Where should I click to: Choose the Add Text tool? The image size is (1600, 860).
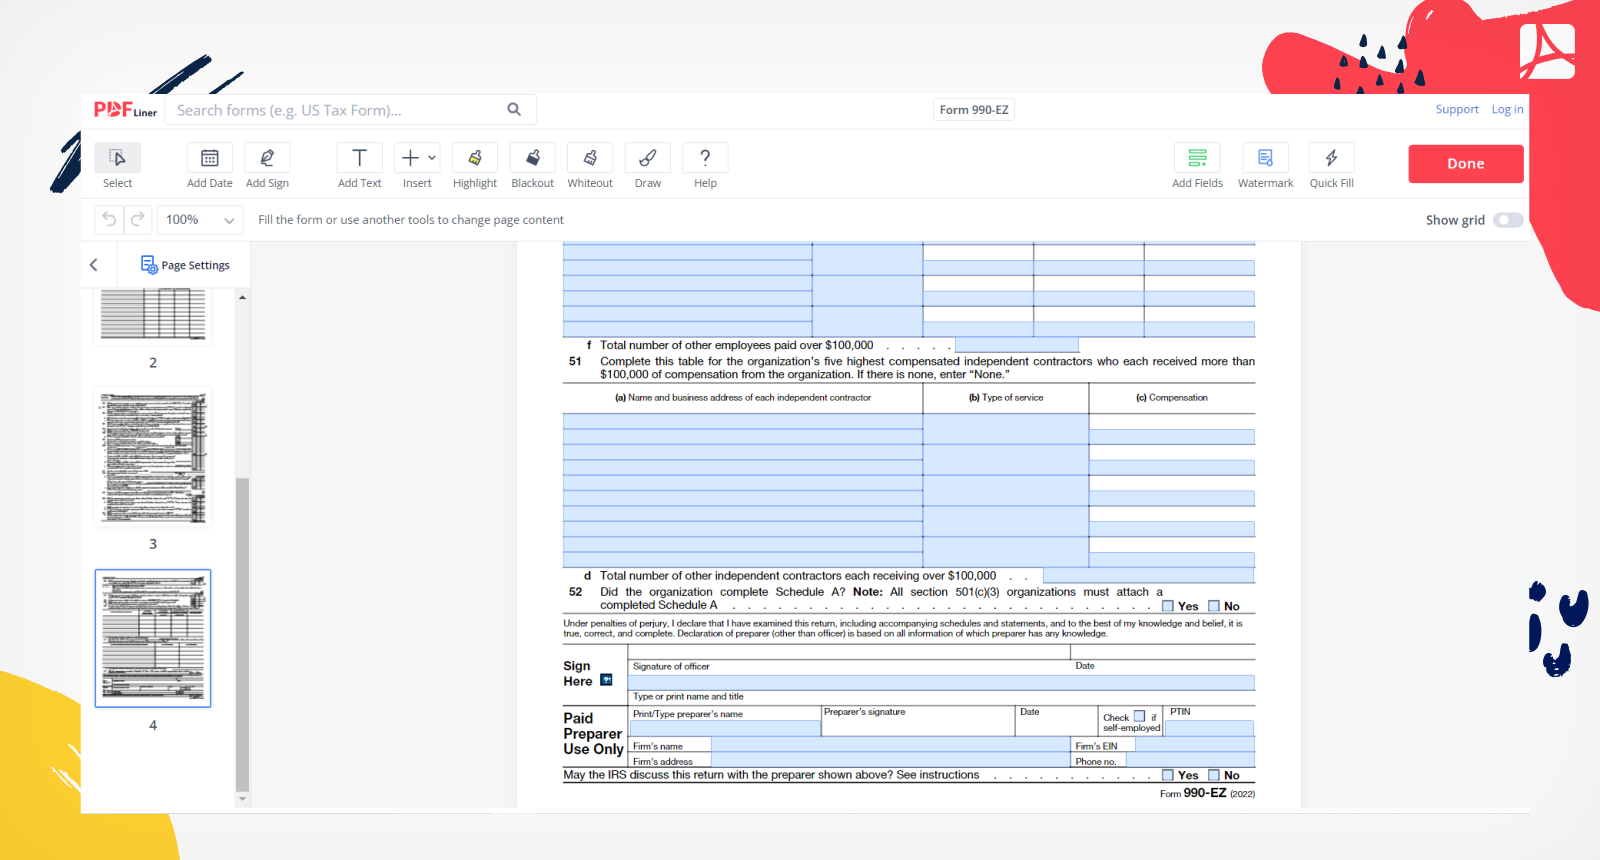[x=359, y=159]
